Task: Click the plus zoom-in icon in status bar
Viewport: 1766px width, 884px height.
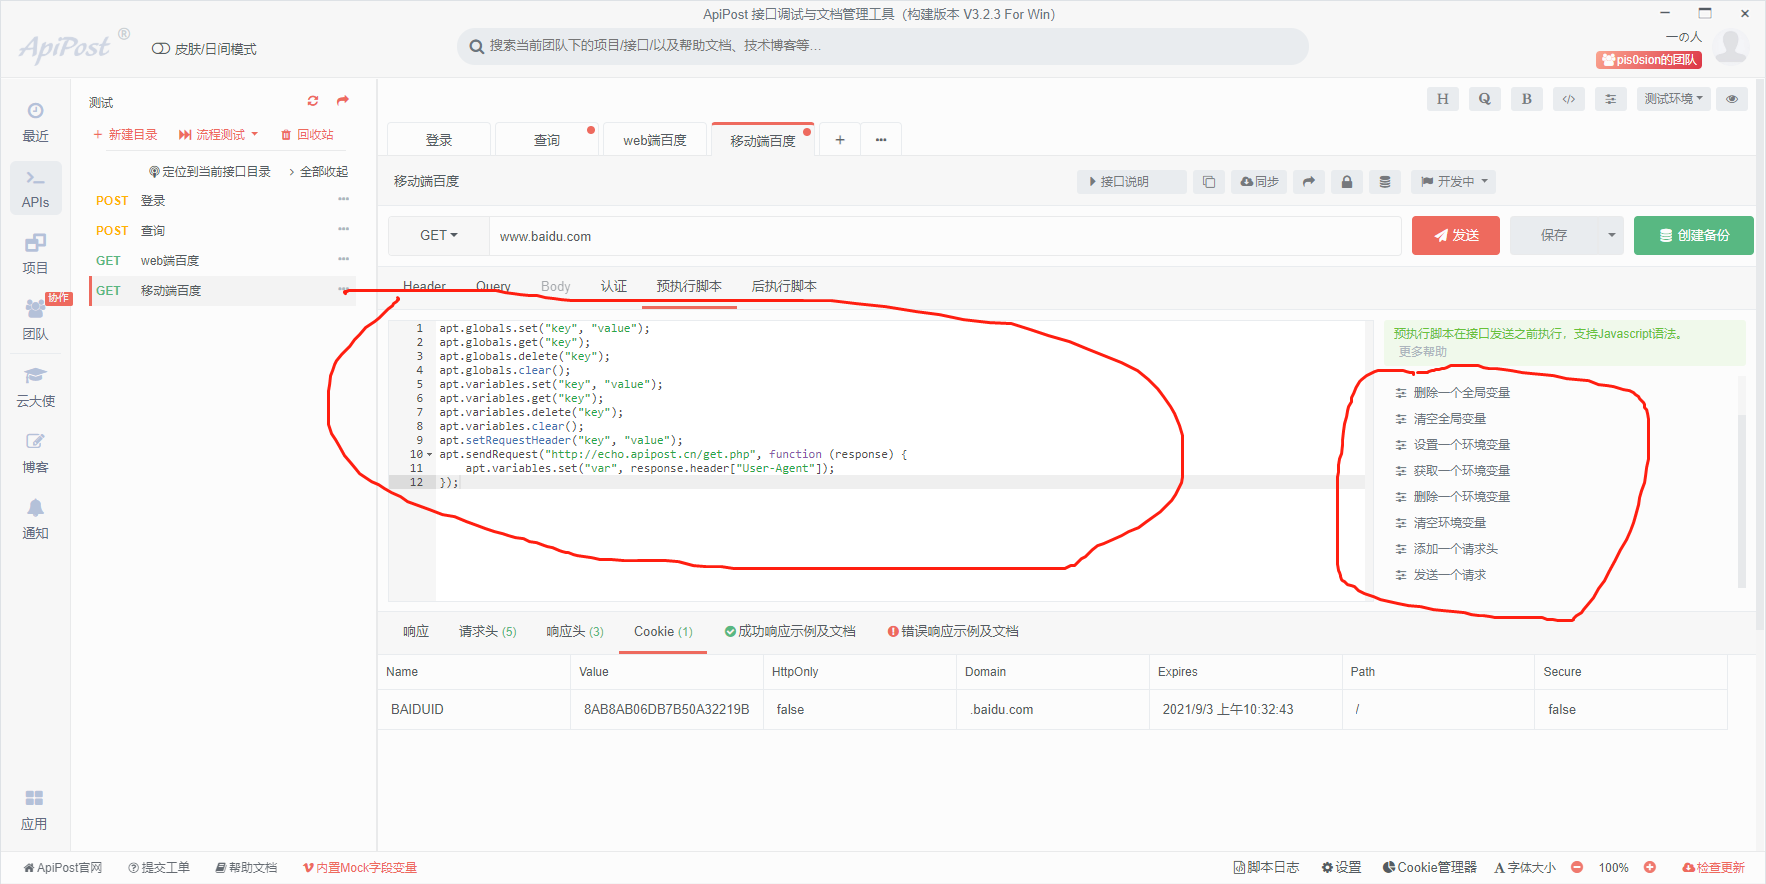Action: point(1650,867)
